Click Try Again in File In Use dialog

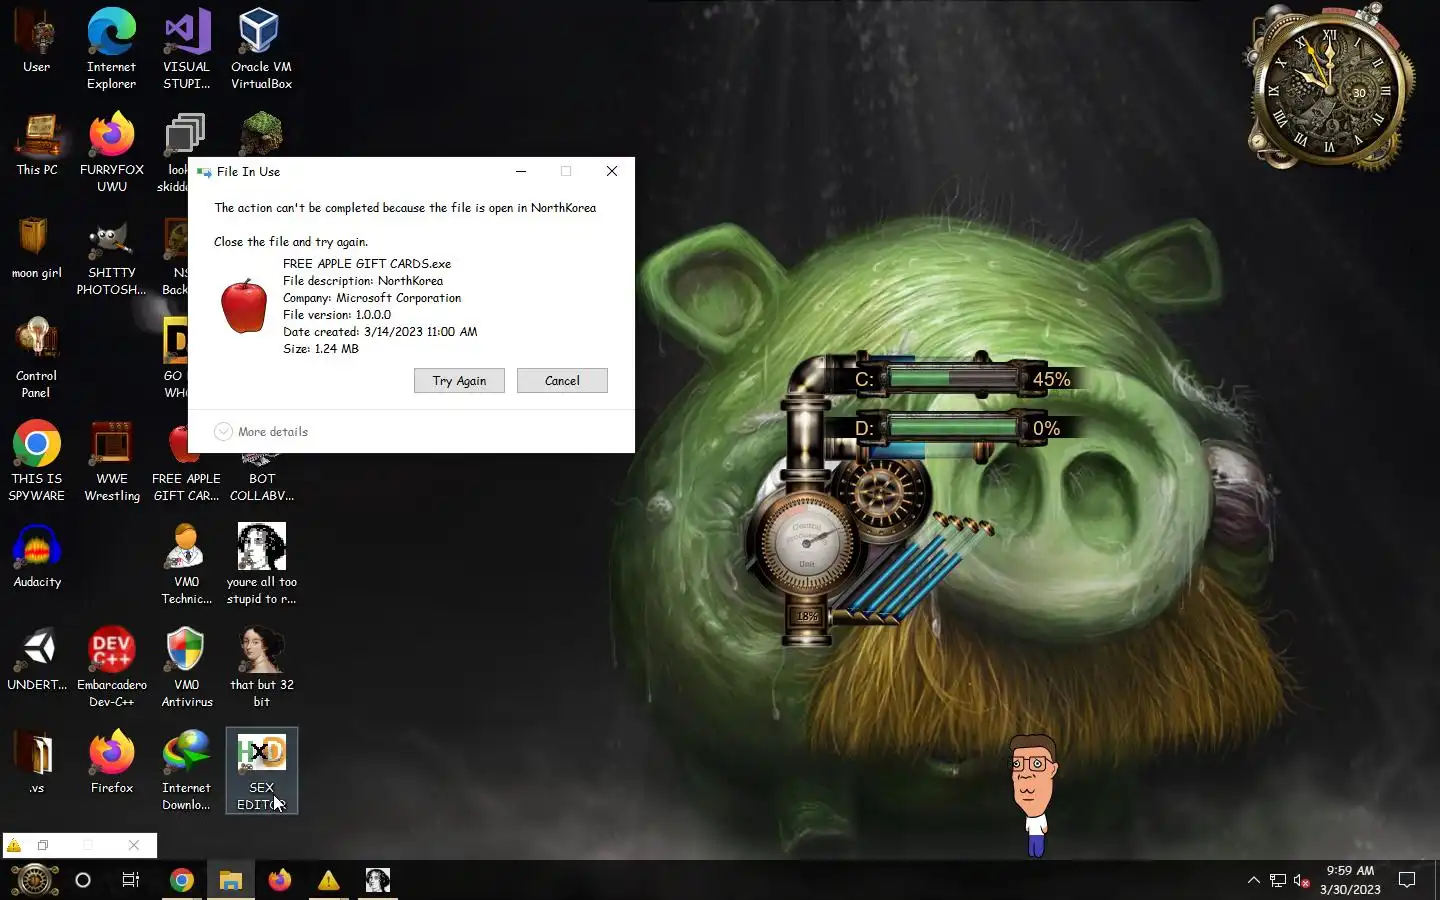click(459, 381)
